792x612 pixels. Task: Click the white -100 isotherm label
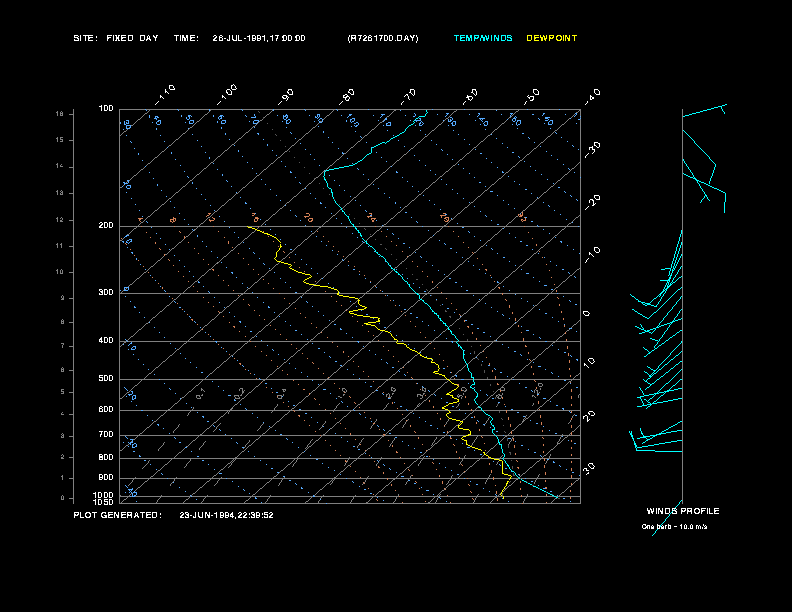tap(227, 94)
